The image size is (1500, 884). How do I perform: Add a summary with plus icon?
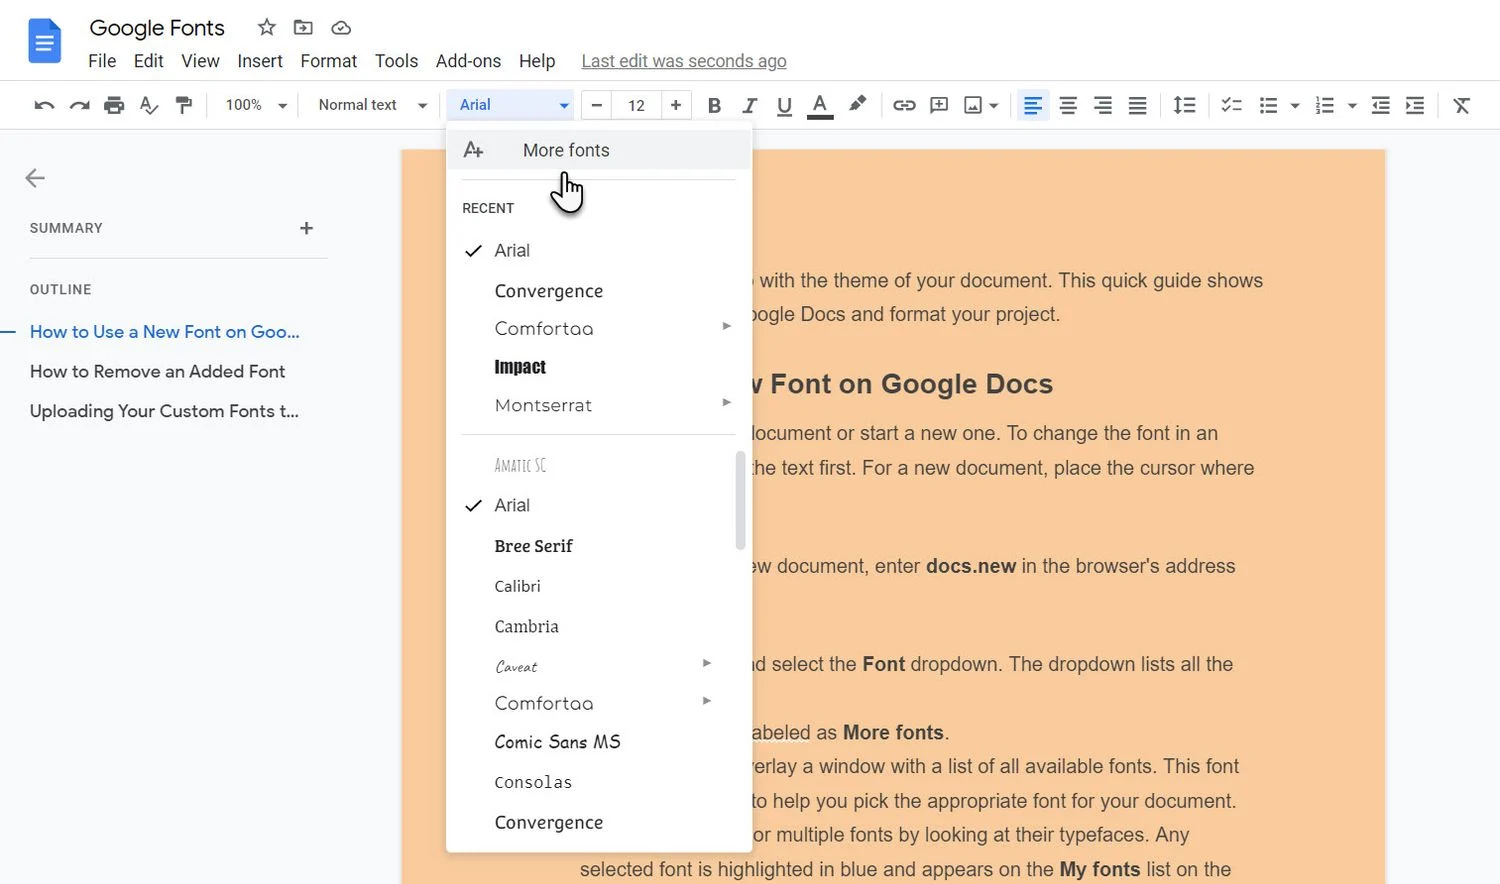(x=307, y=228)
